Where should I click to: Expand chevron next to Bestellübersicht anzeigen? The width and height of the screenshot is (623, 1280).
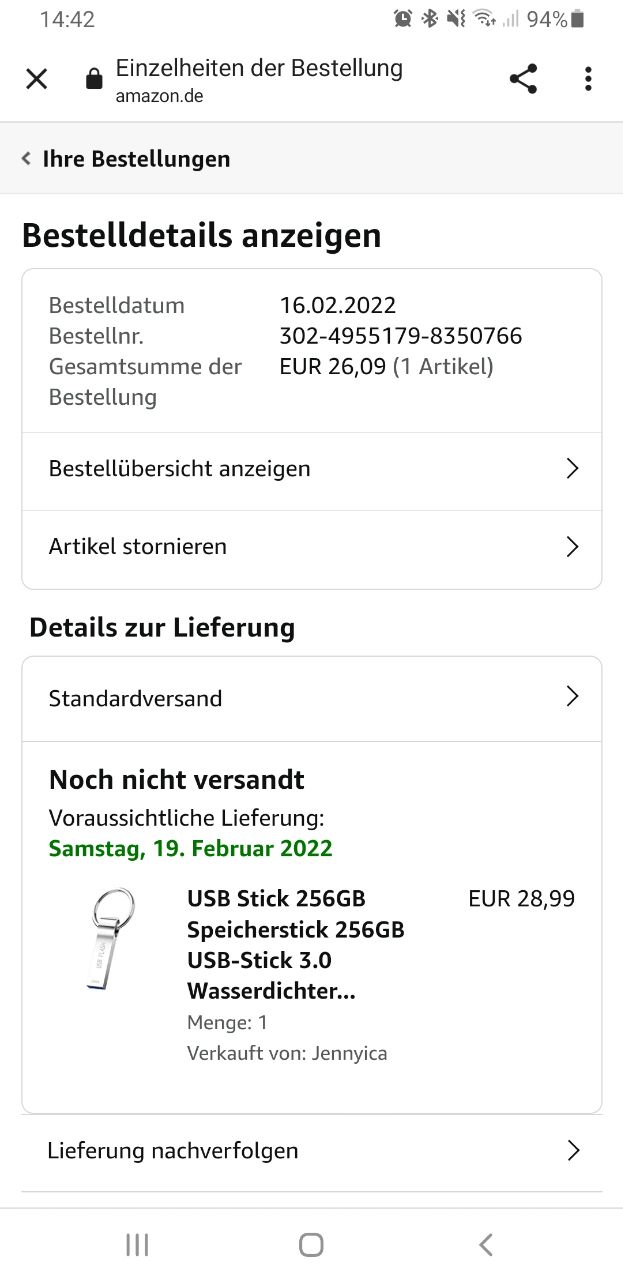[x=572, y=469]
